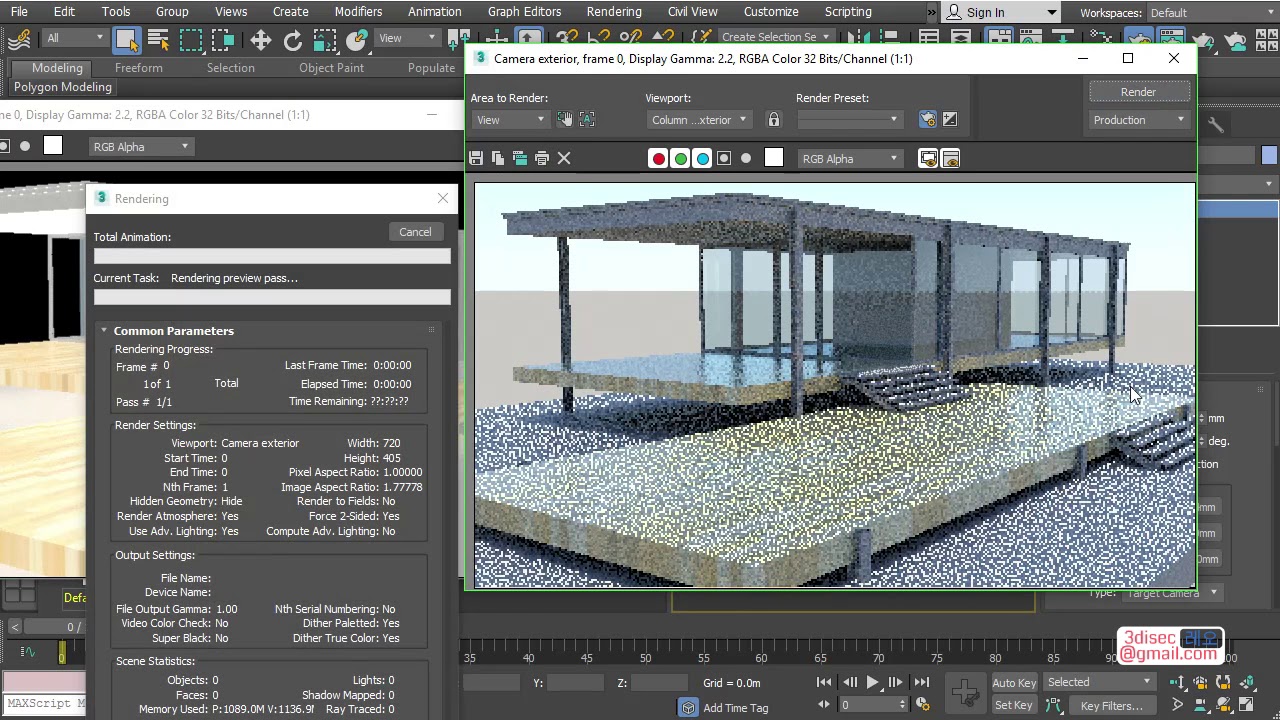
Task: Toggle UI display icon beside overlay
Action: tap(950, 158)
